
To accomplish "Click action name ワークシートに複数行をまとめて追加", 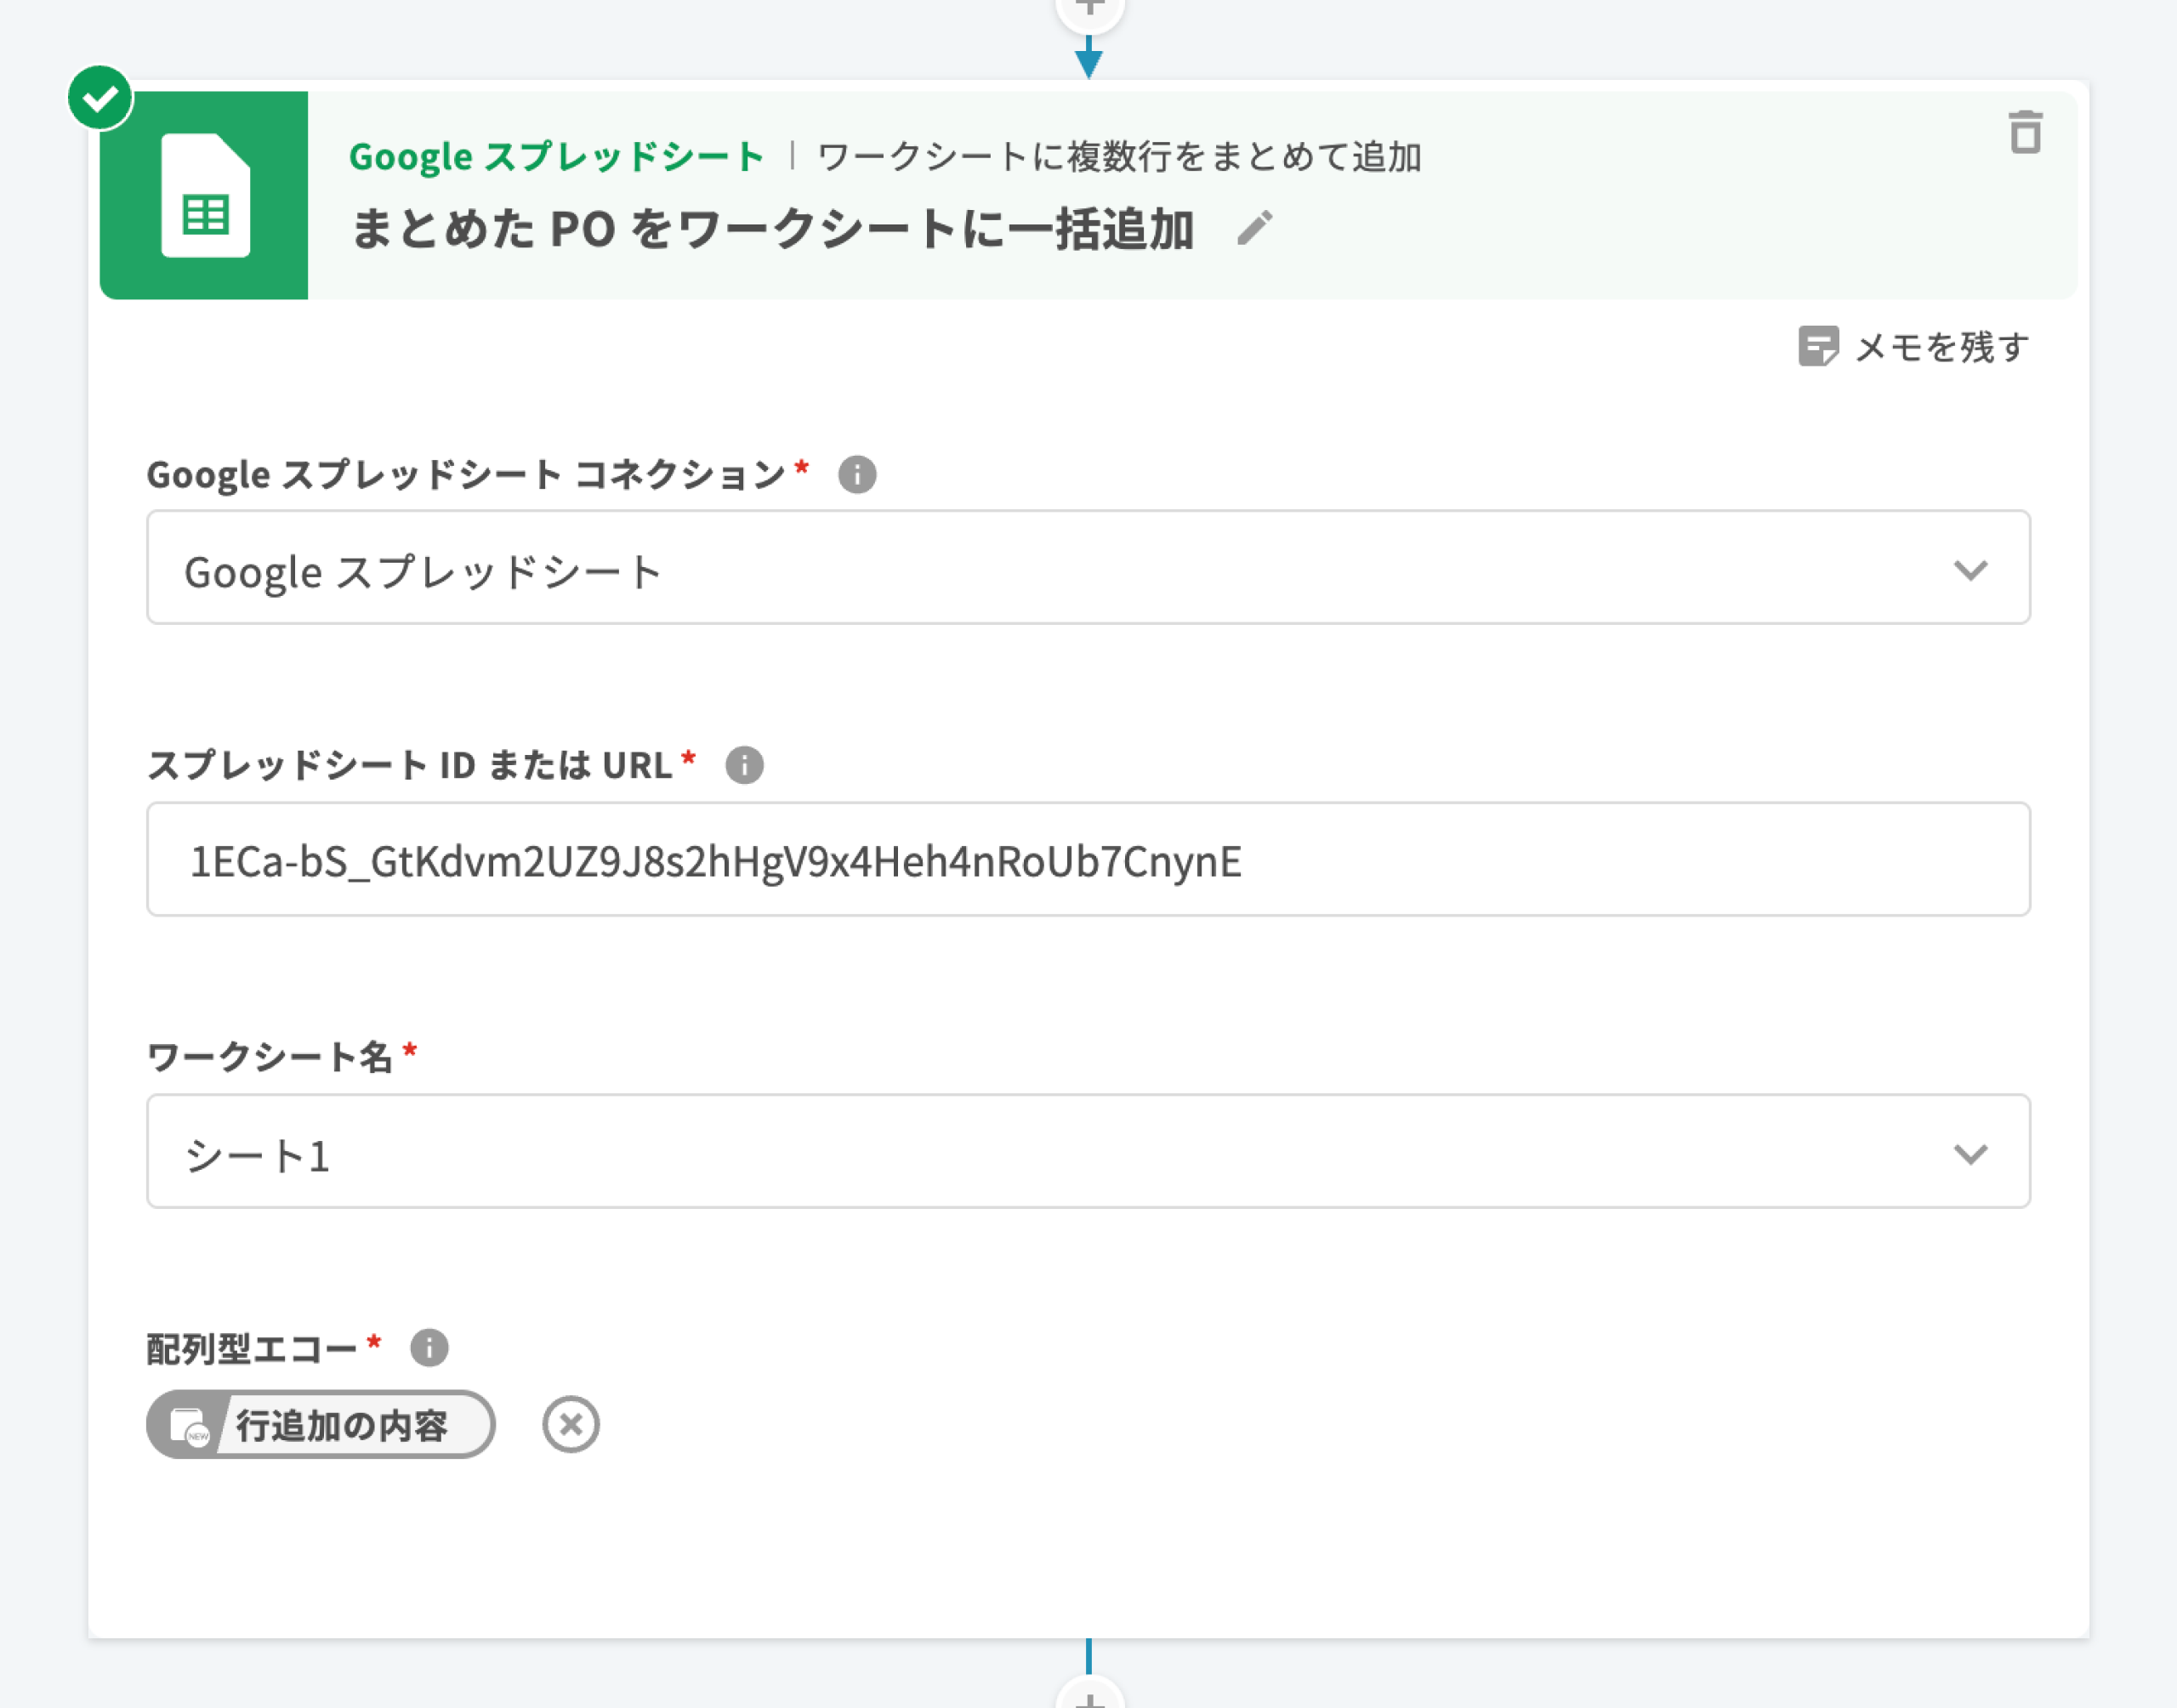I will 1119,157.
